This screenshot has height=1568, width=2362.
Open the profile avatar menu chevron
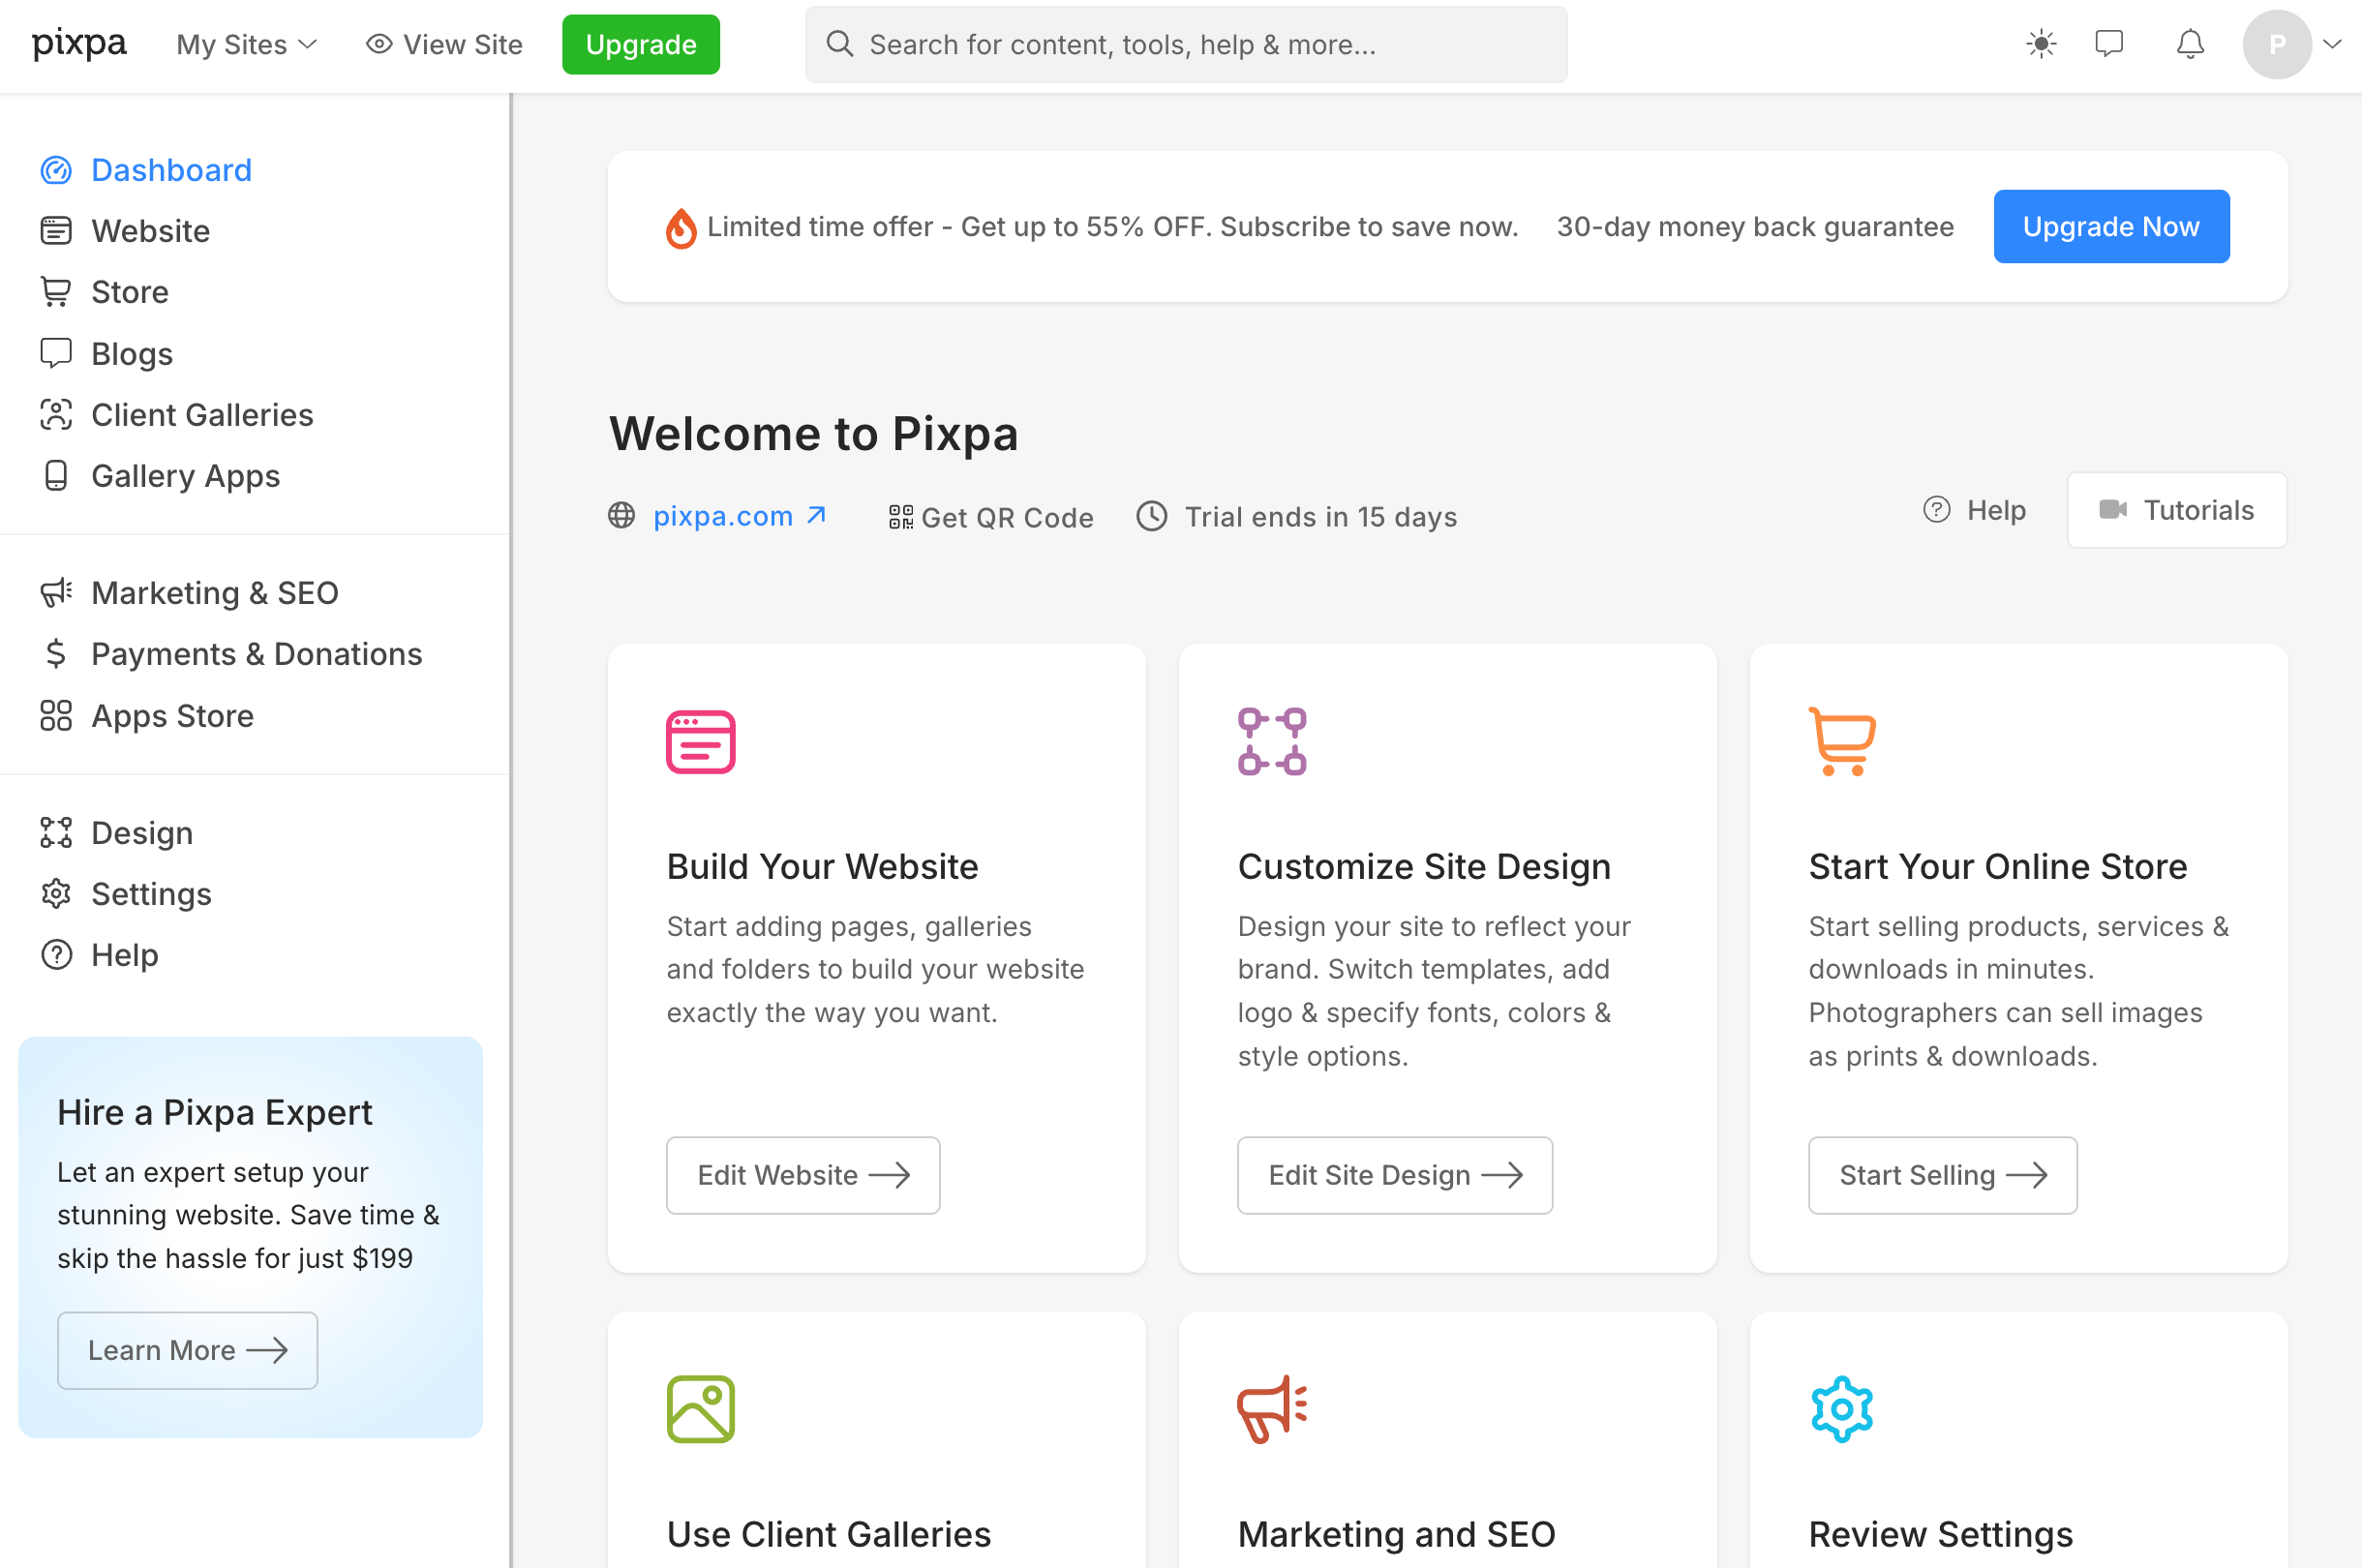pyautogui.click(x=2332, y=44)
